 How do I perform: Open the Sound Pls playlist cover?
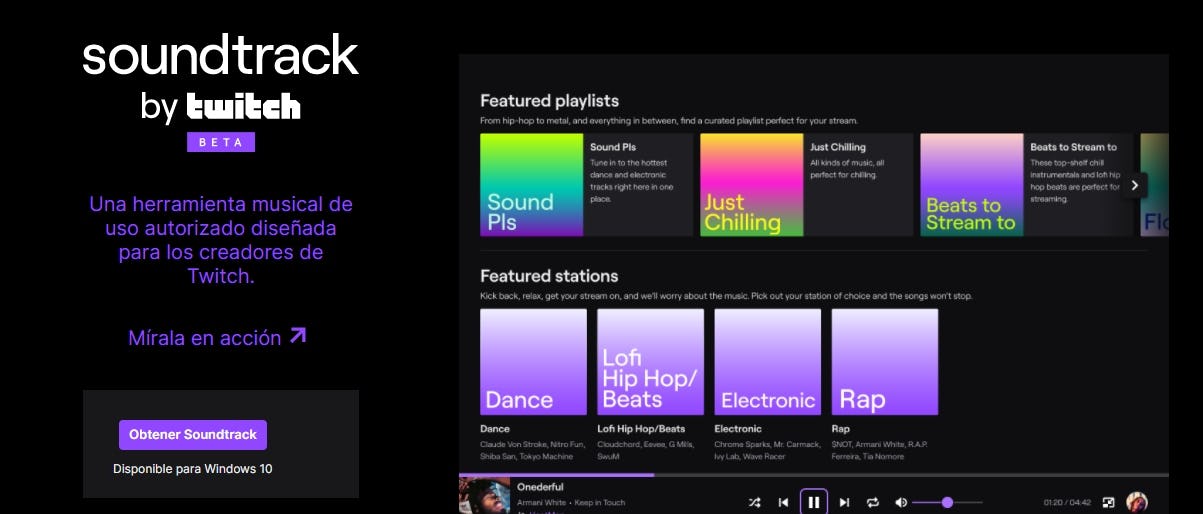click(531, 185)
